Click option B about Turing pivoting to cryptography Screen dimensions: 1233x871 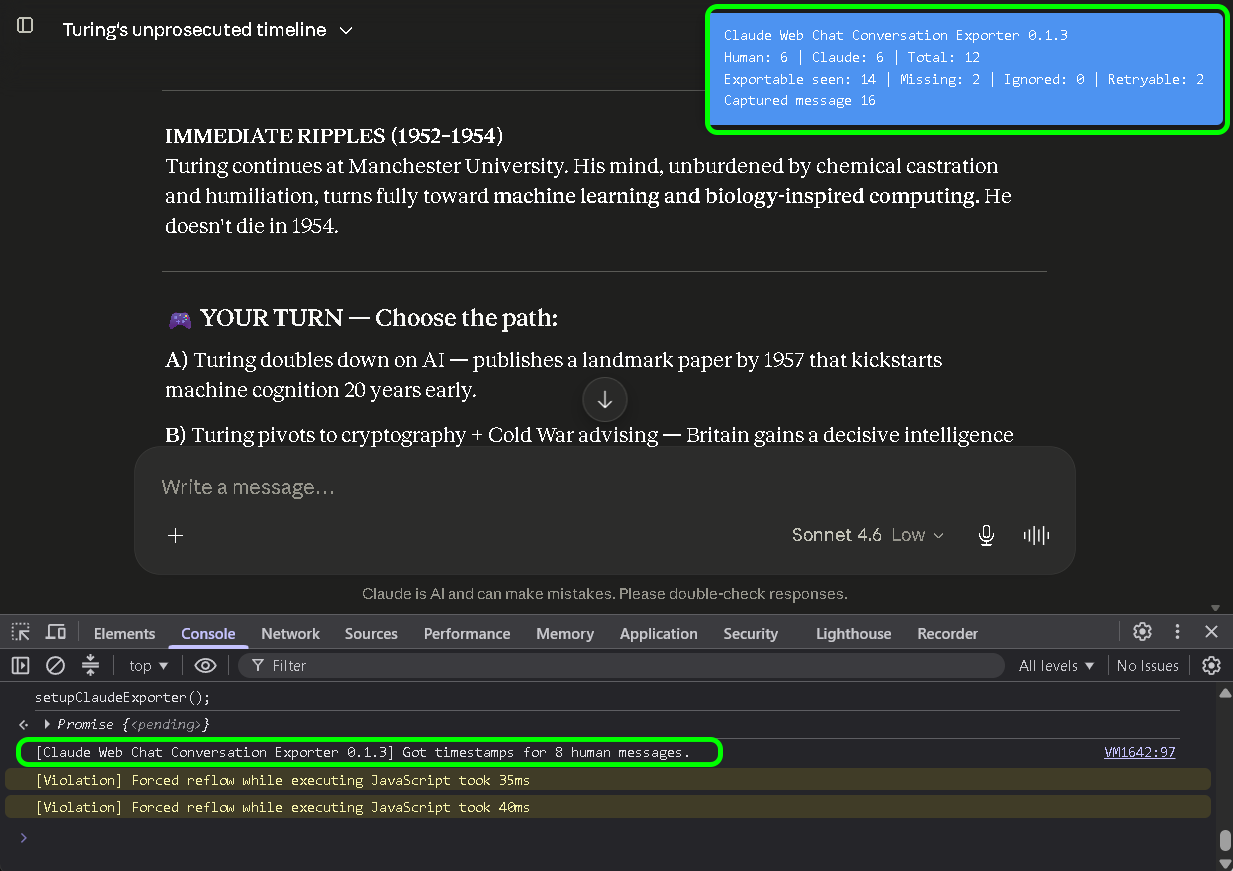pyautogui.click(x=589, y=435)
